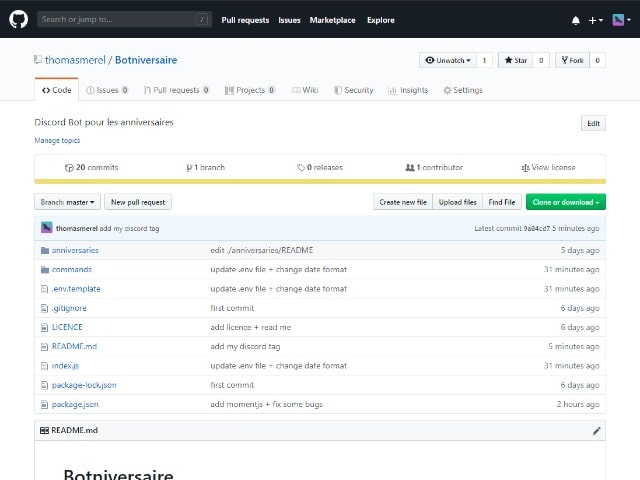This screenshot has height=480, width=640.
Task: Switch to the Insights tab
Action: [408, 90]
